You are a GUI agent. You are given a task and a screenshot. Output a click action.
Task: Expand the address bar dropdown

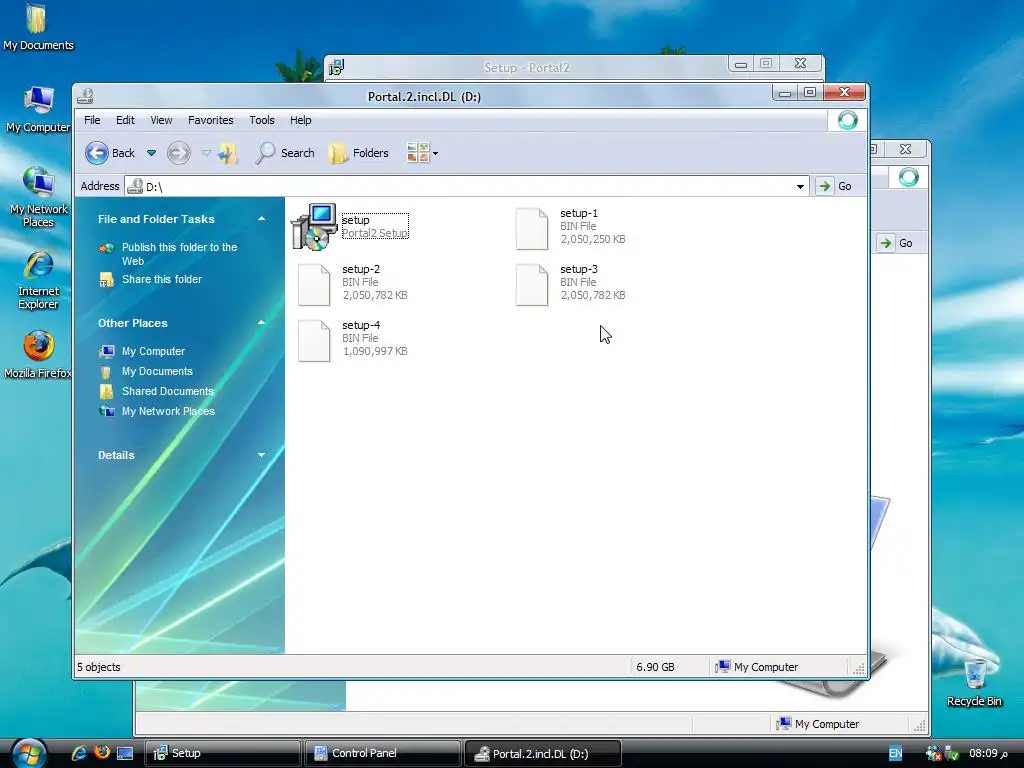(x=800, y=187)
